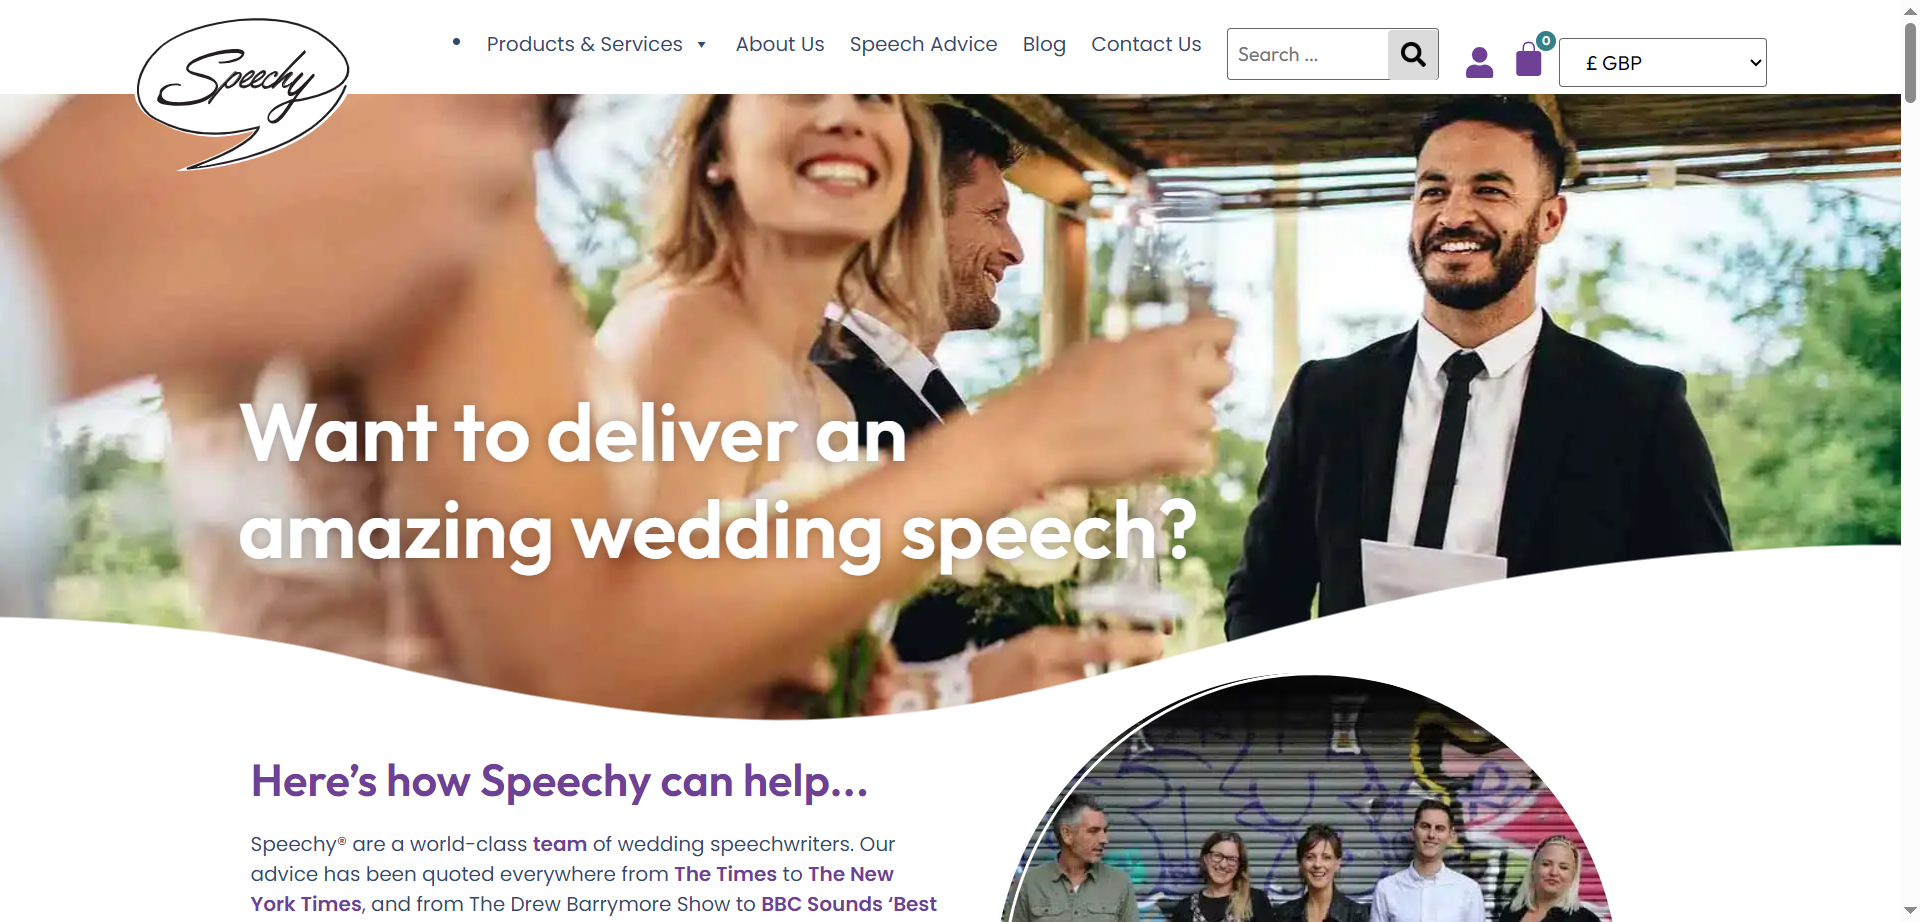The height and width of the screenshot is (922, 1920).
Task: Open the shopping bag cart icon
Action: tap(1529, 60)
